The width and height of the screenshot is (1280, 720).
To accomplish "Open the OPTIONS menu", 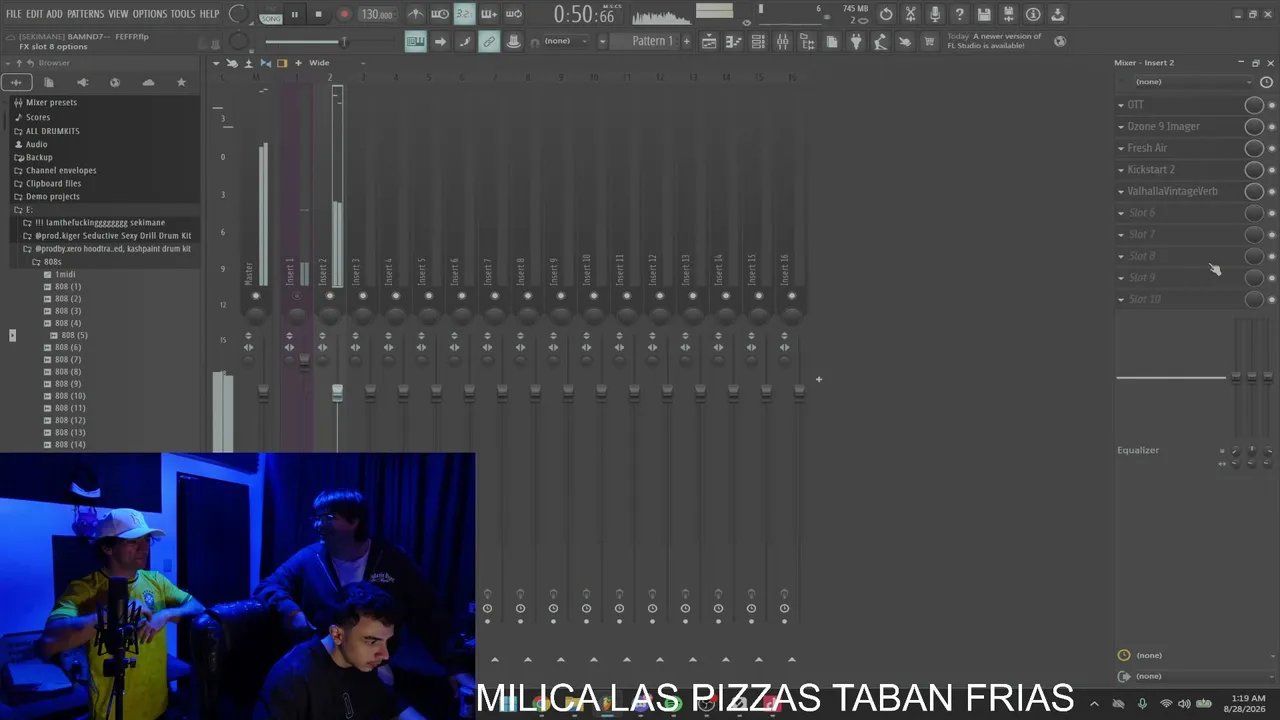I will tap(150, 14).
